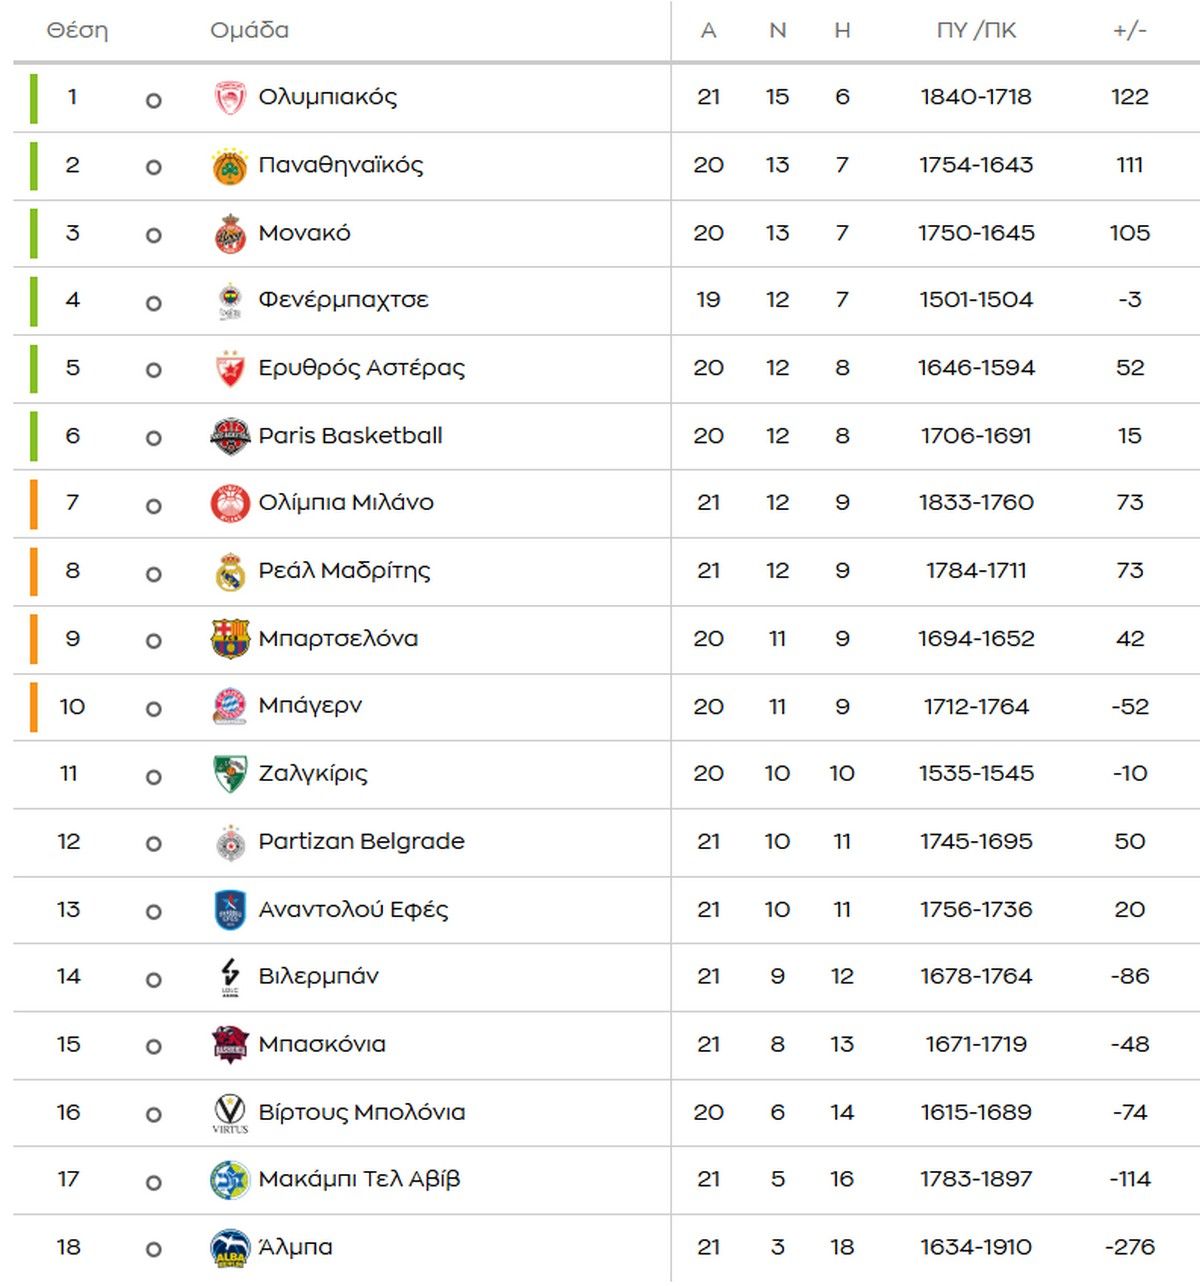Click the Maccabi Tel Aviv logo
The width and height of the screenshot is (1200, 1286).
click(x=230, y=1180)
